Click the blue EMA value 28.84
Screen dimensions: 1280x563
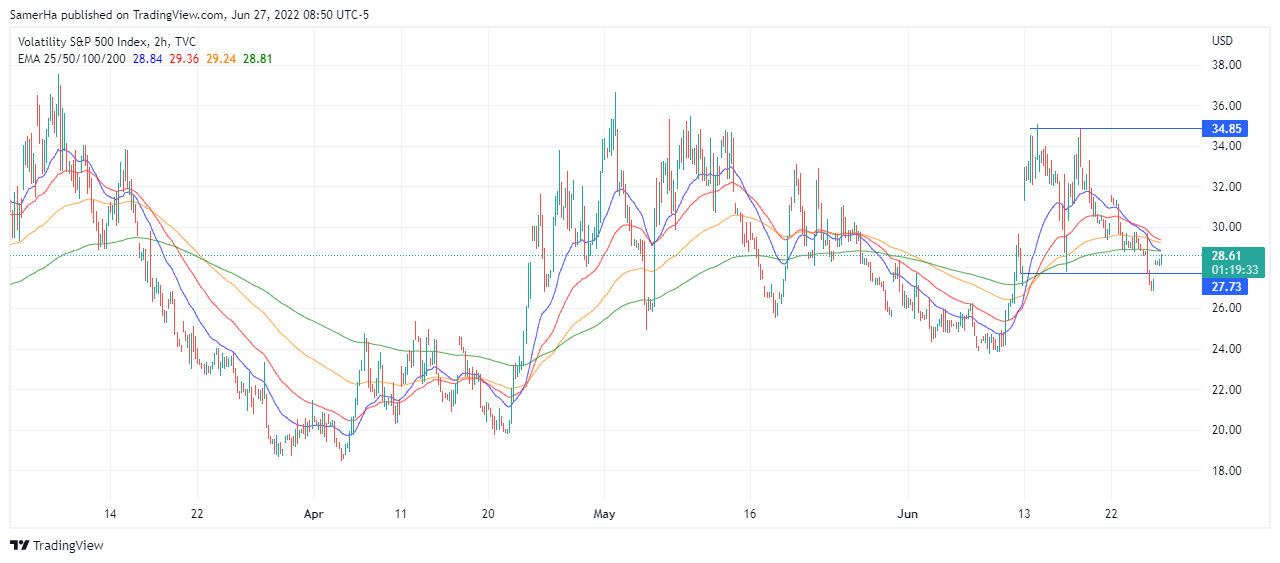click(149, 59)
